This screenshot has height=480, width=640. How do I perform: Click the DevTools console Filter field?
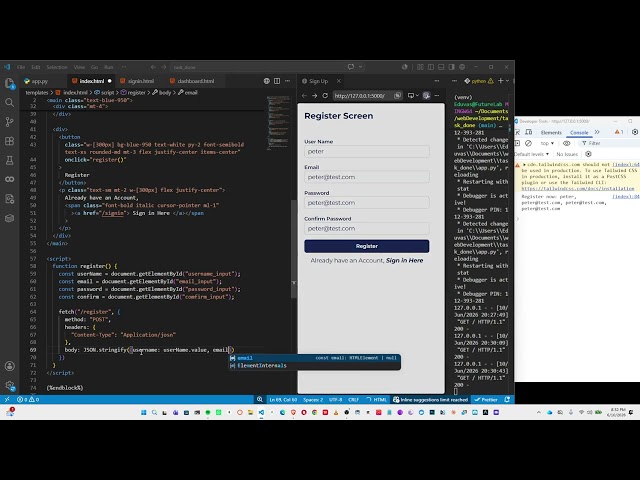(608, 143)
